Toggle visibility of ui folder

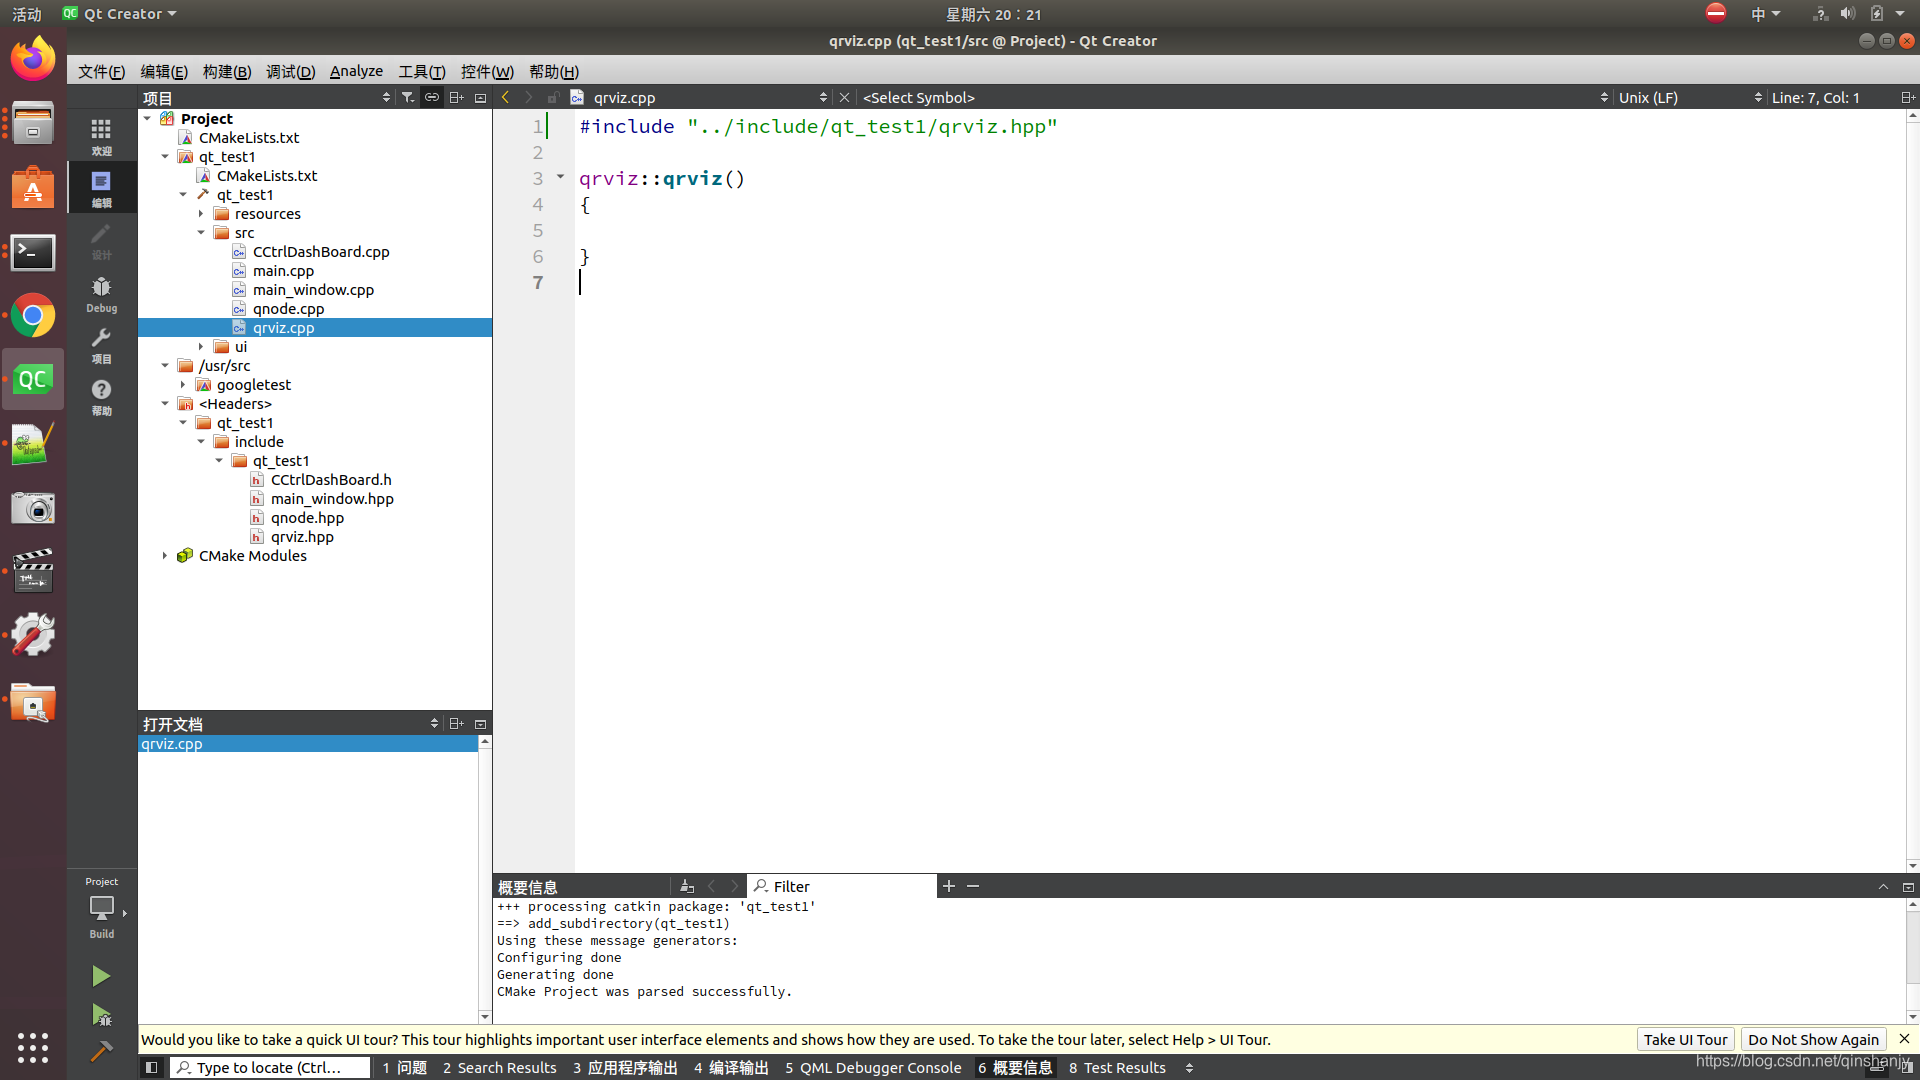coord(202,345)
